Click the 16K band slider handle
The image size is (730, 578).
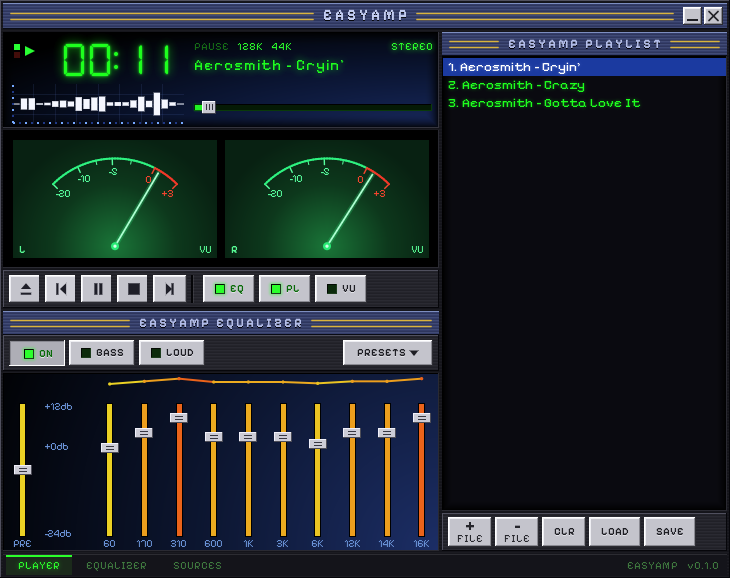pos(421,417)
